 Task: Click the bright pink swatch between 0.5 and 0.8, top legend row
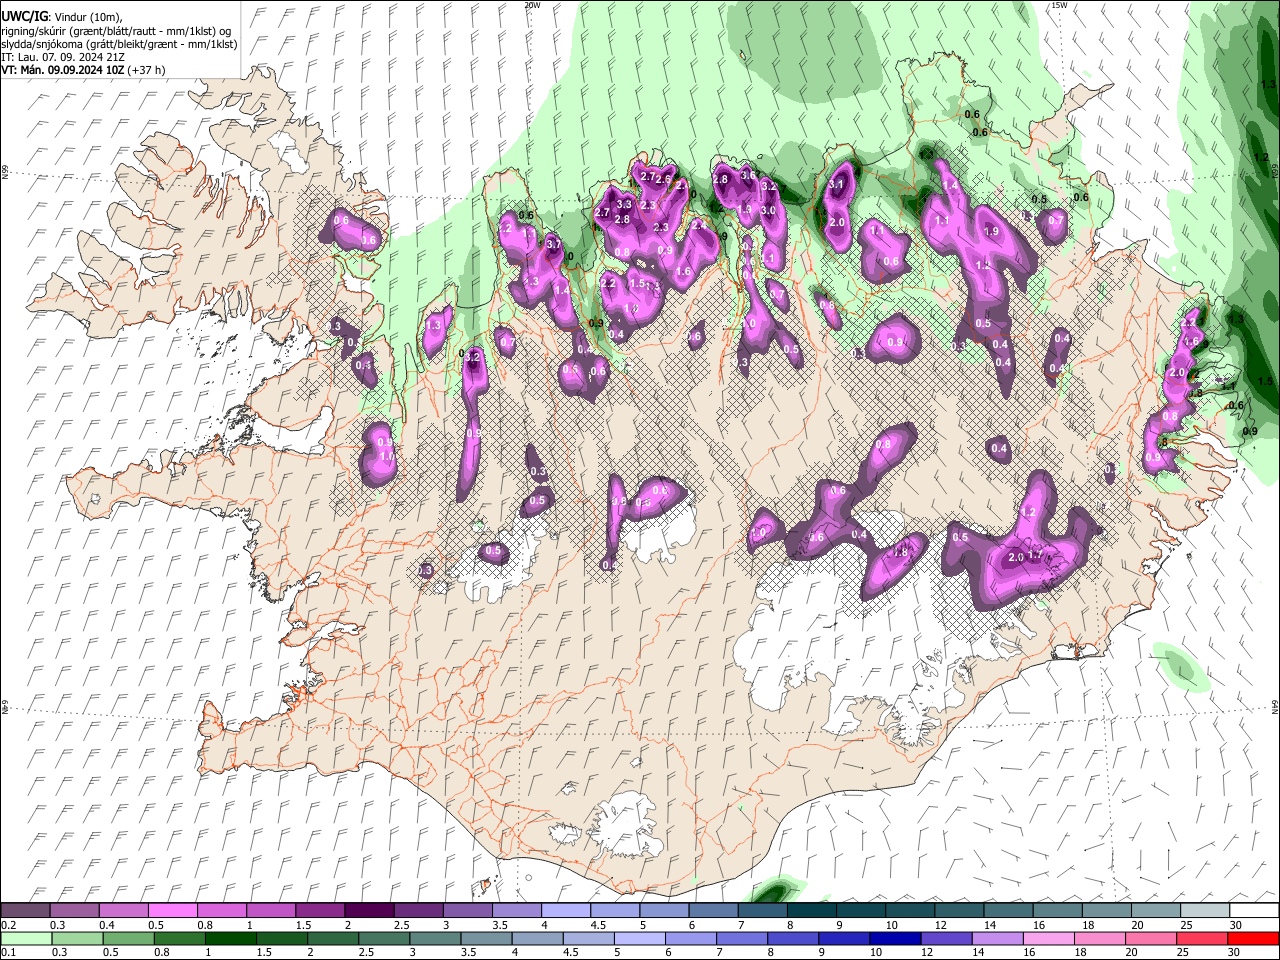click(172, 910)
